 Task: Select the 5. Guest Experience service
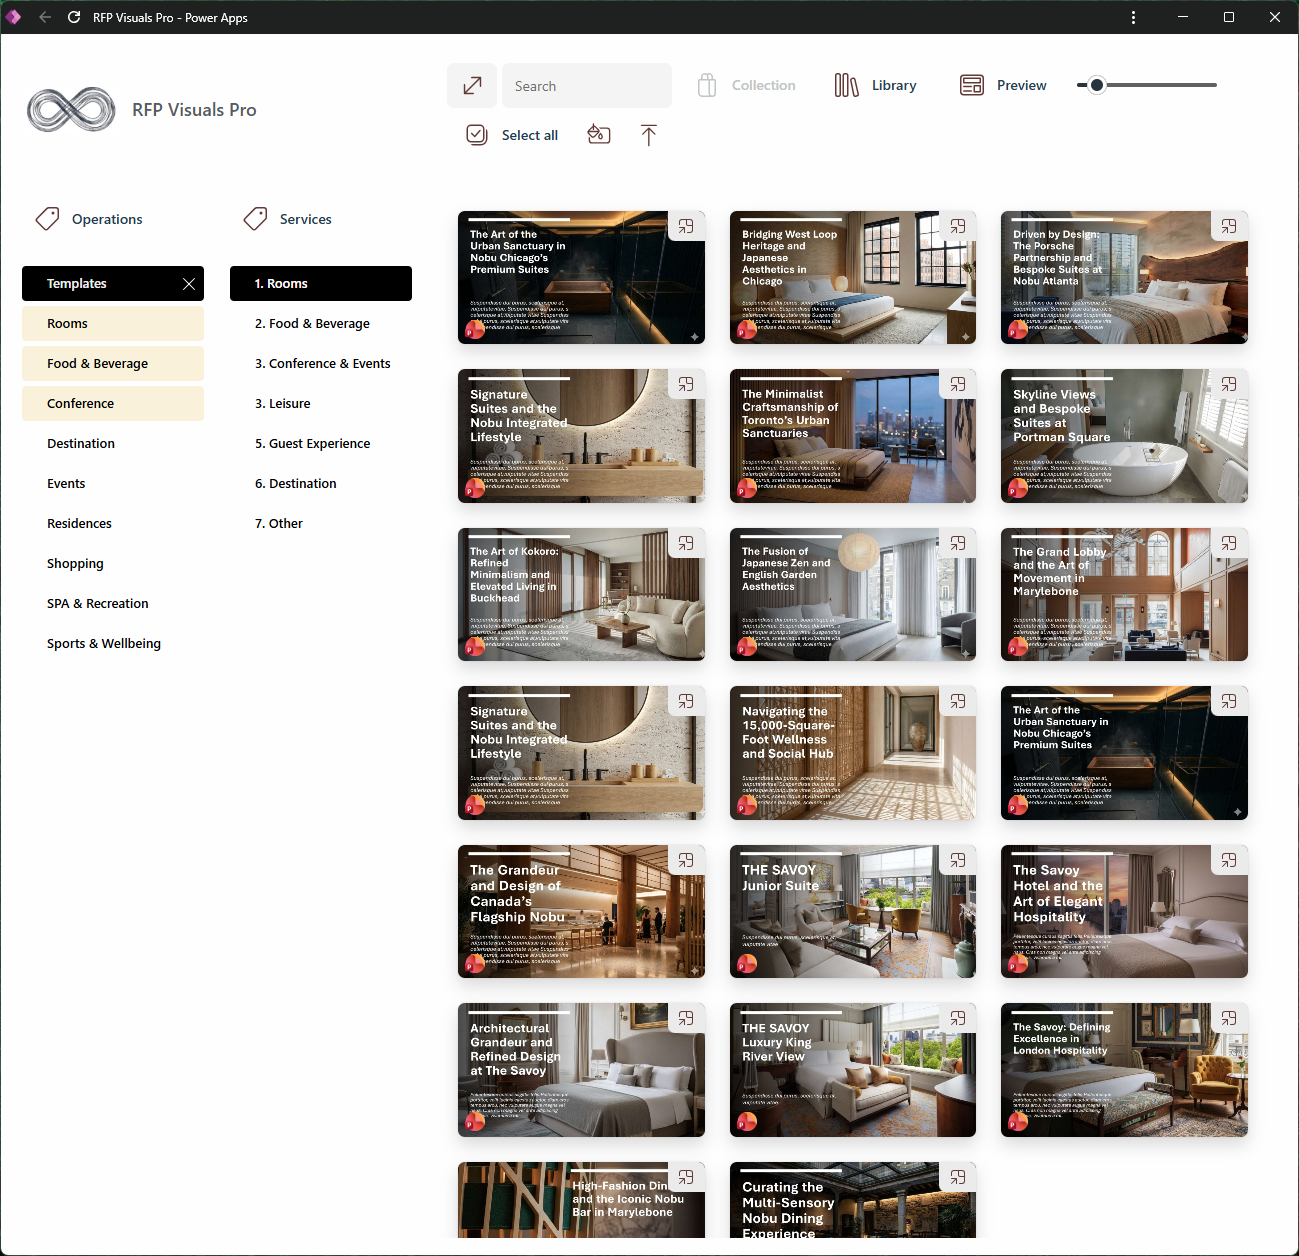coord(321,444)
